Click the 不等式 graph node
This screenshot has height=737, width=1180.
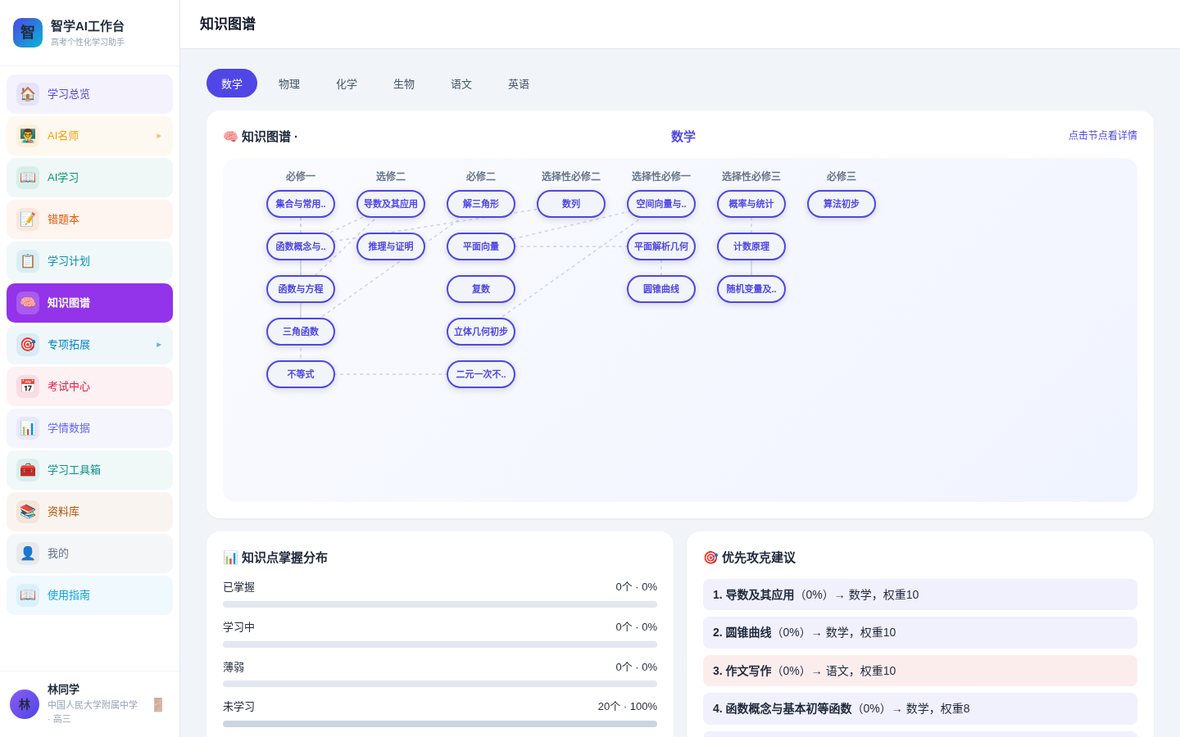point(300,374)
